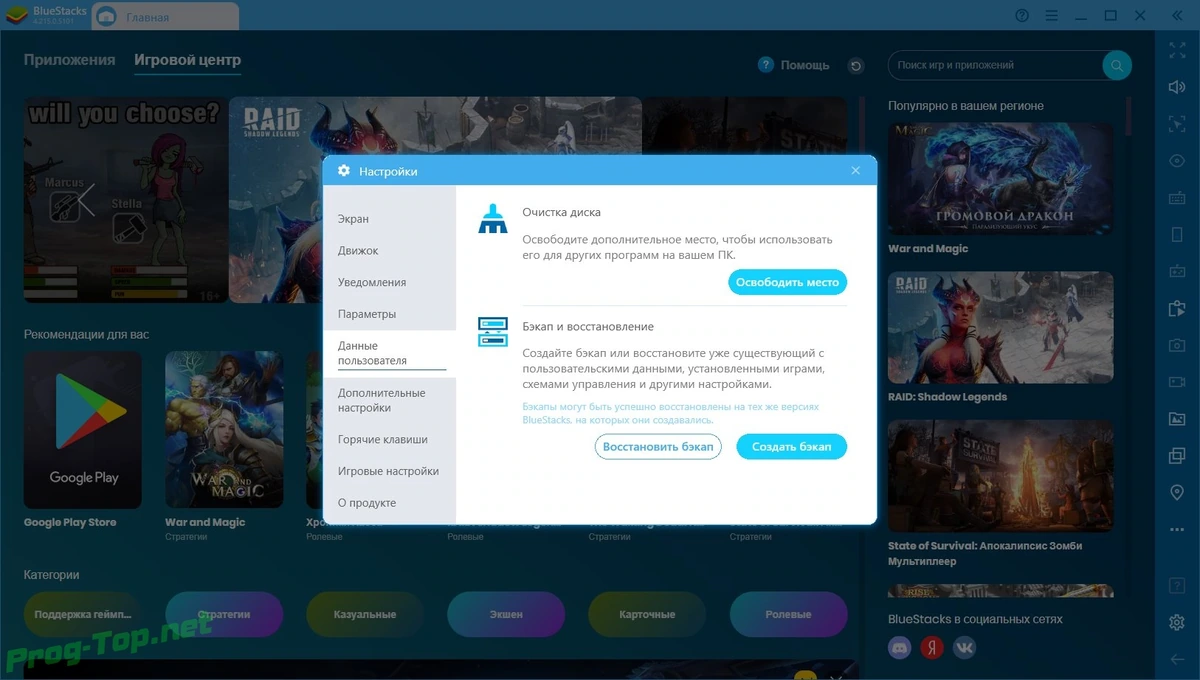Close the Настройки dialog

coord(855,171)
